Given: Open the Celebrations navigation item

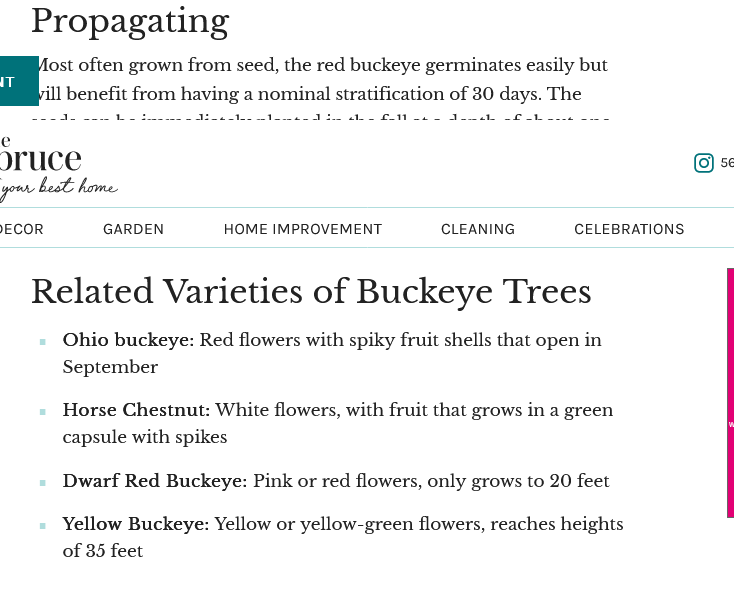Looking at the screenshot, I should (x=629, y=229).
